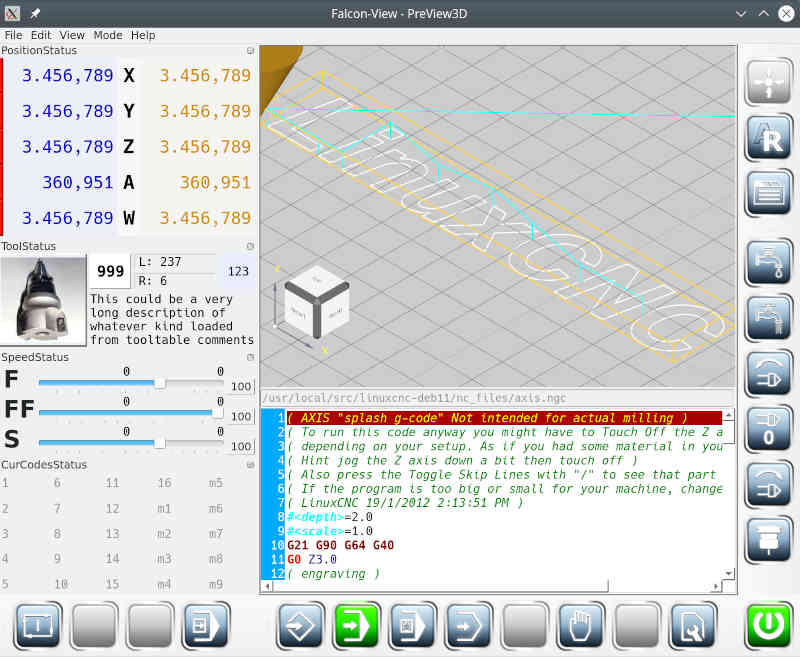Open the View menu
This screenshot has width=800, height=657.
pos(72,35)
